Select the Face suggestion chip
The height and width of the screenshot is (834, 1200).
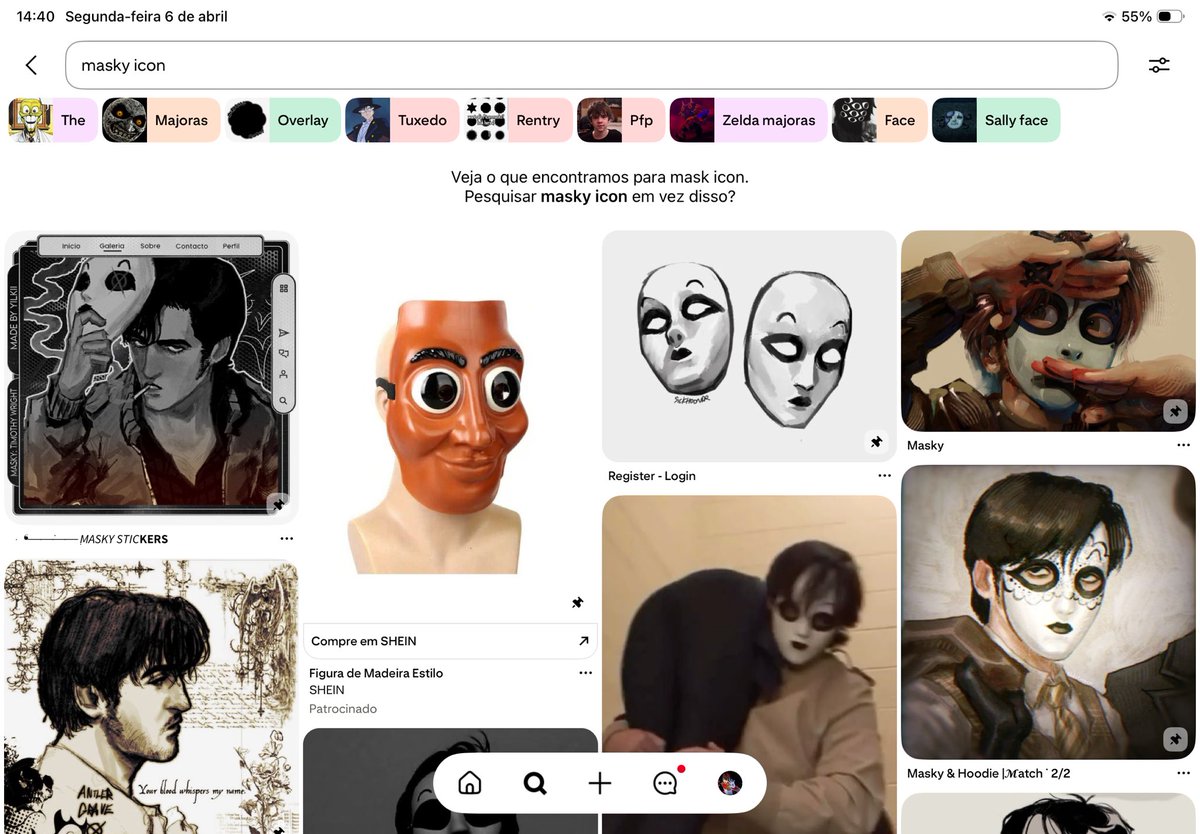tap(880, 120)
